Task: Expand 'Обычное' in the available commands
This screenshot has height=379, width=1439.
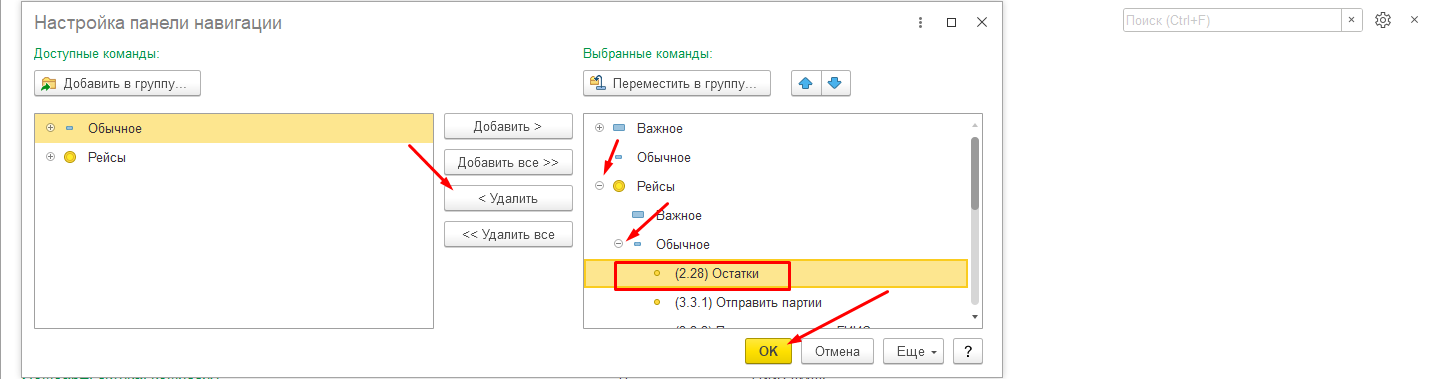Action: 50,128
